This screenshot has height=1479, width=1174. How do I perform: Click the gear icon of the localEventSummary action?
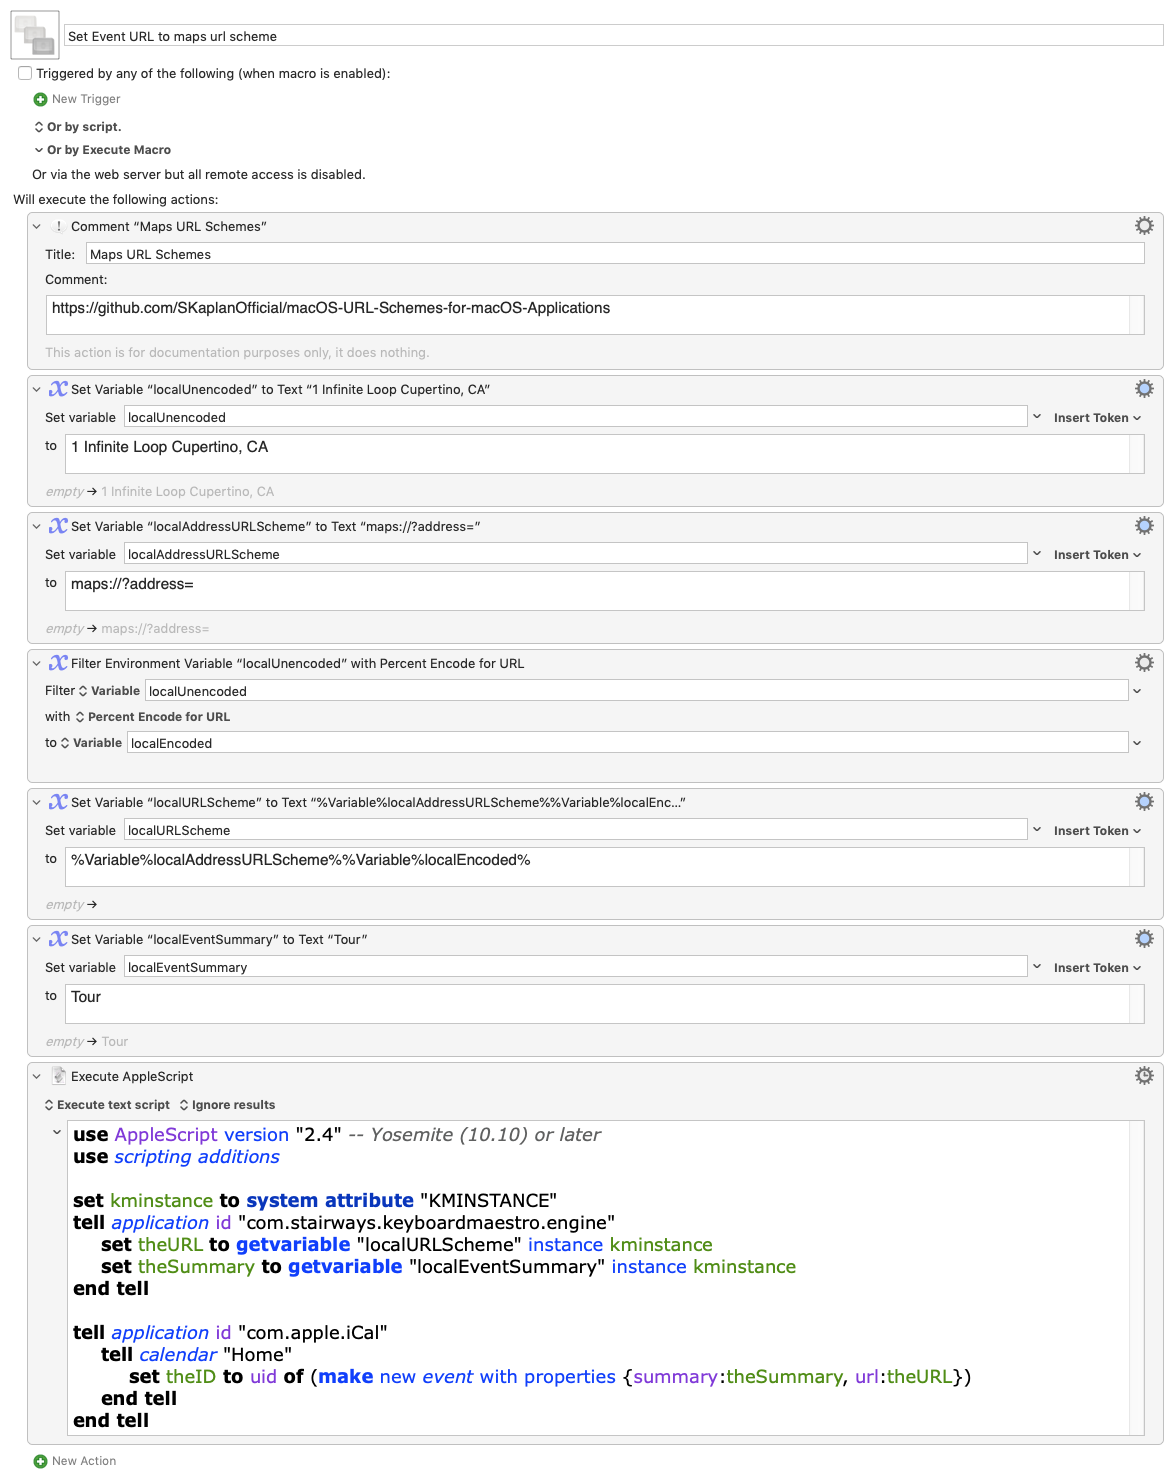1144,939
